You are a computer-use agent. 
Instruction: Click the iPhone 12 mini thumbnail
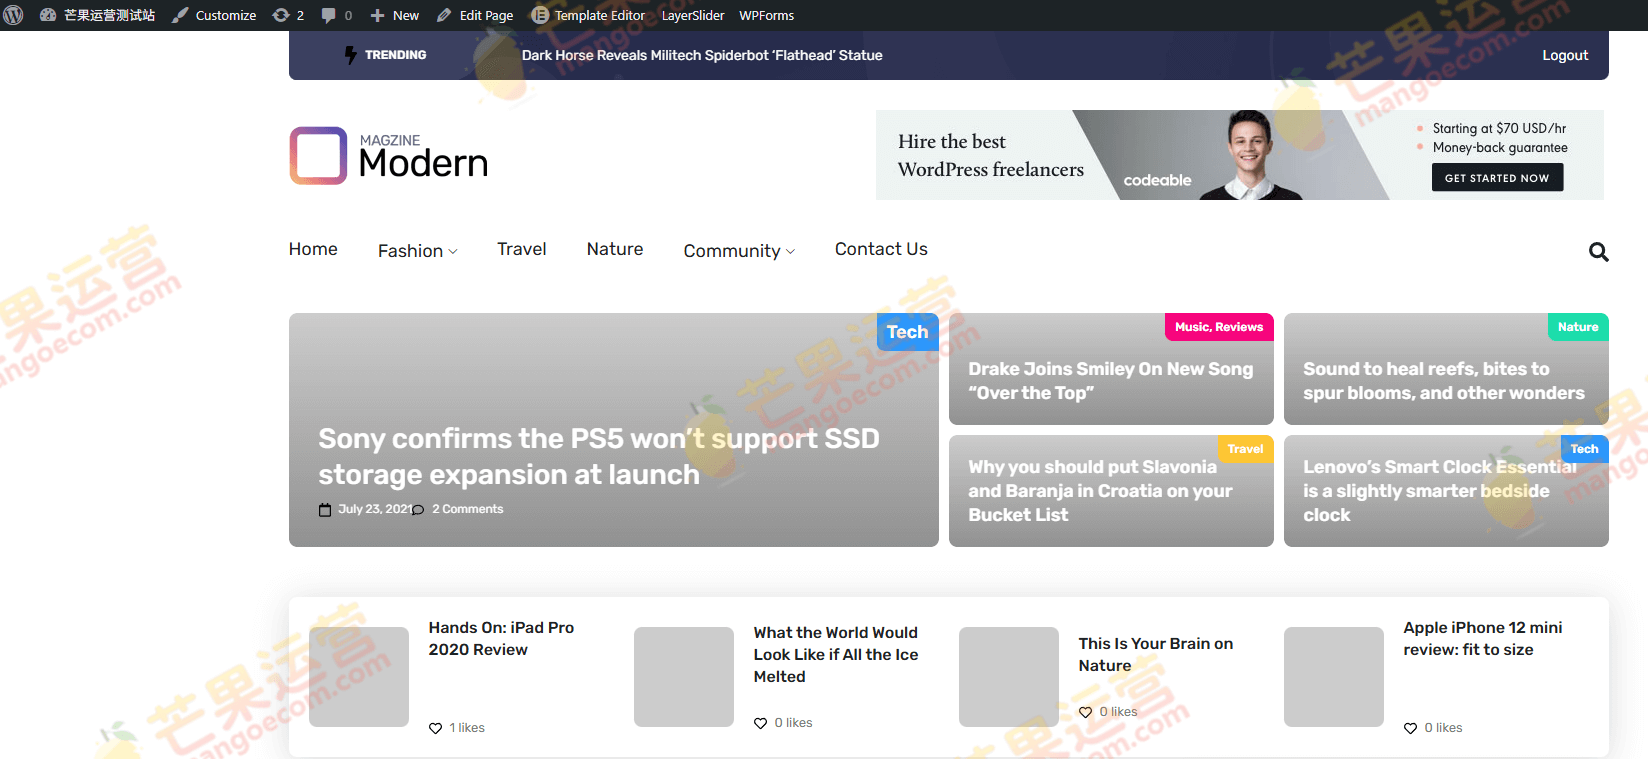[1334, 677]
